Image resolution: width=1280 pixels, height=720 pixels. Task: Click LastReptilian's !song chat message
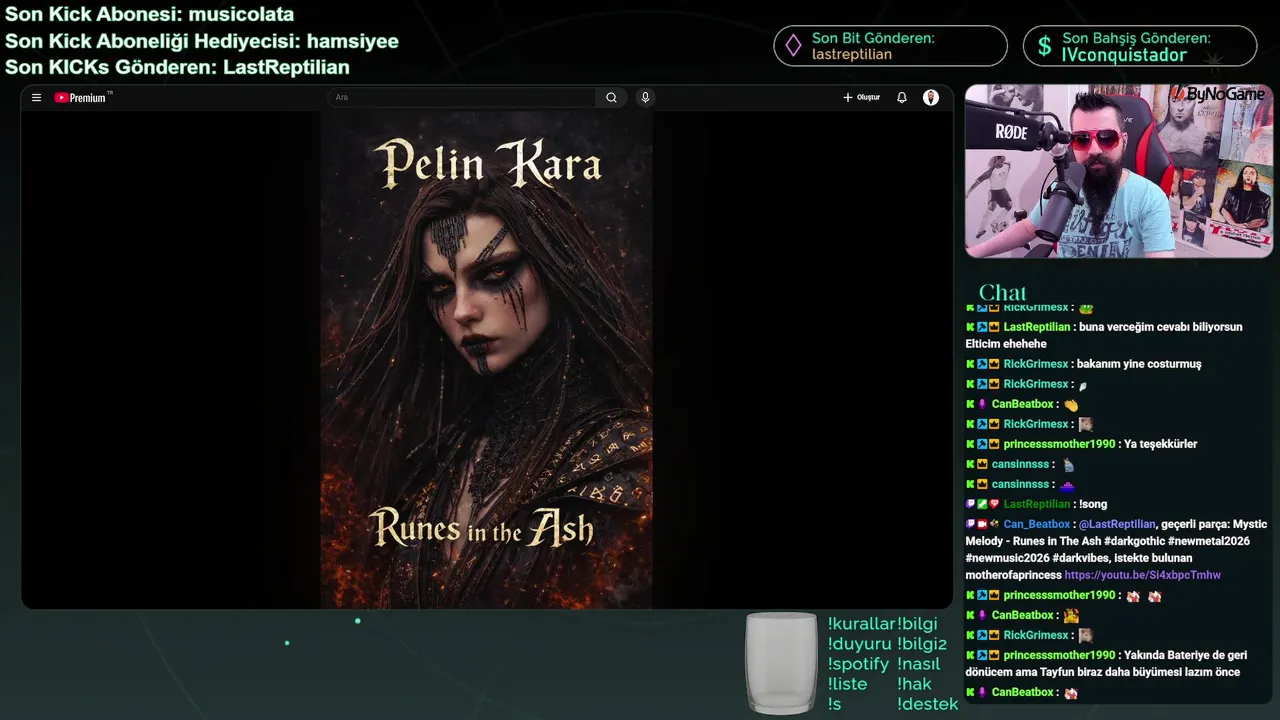pyautogui.click(x=1093, y=504)
